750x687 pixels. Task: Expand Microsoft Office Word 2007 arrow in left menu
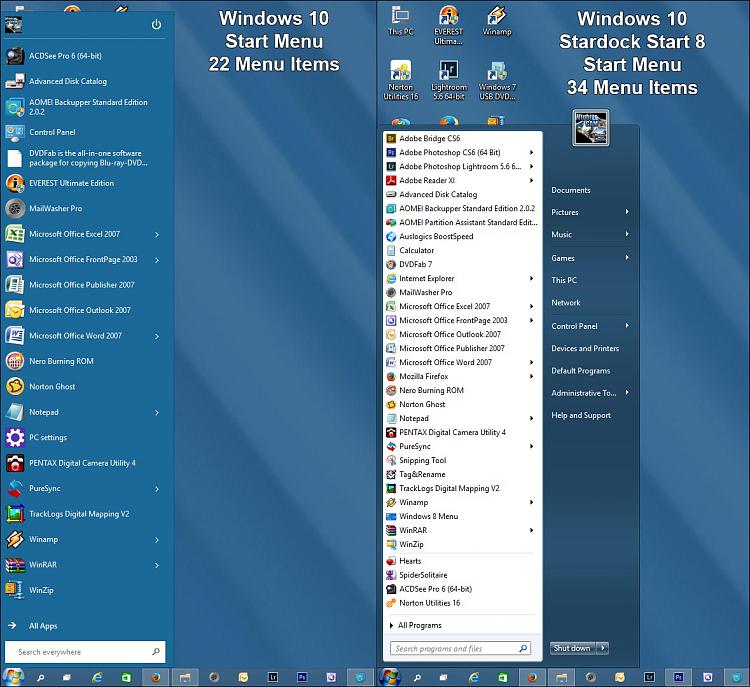(x=157, y=336)
